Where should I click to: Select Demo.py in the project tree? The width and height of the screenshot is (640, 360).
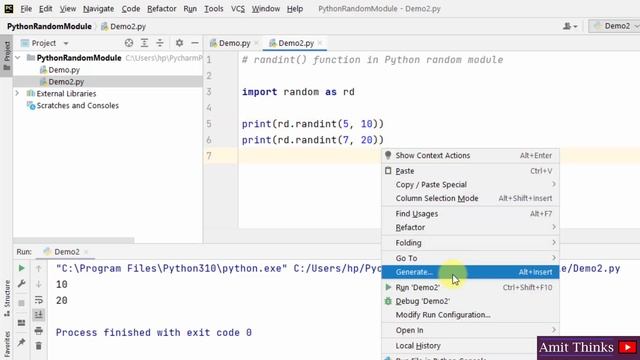(x=64, y=70)
